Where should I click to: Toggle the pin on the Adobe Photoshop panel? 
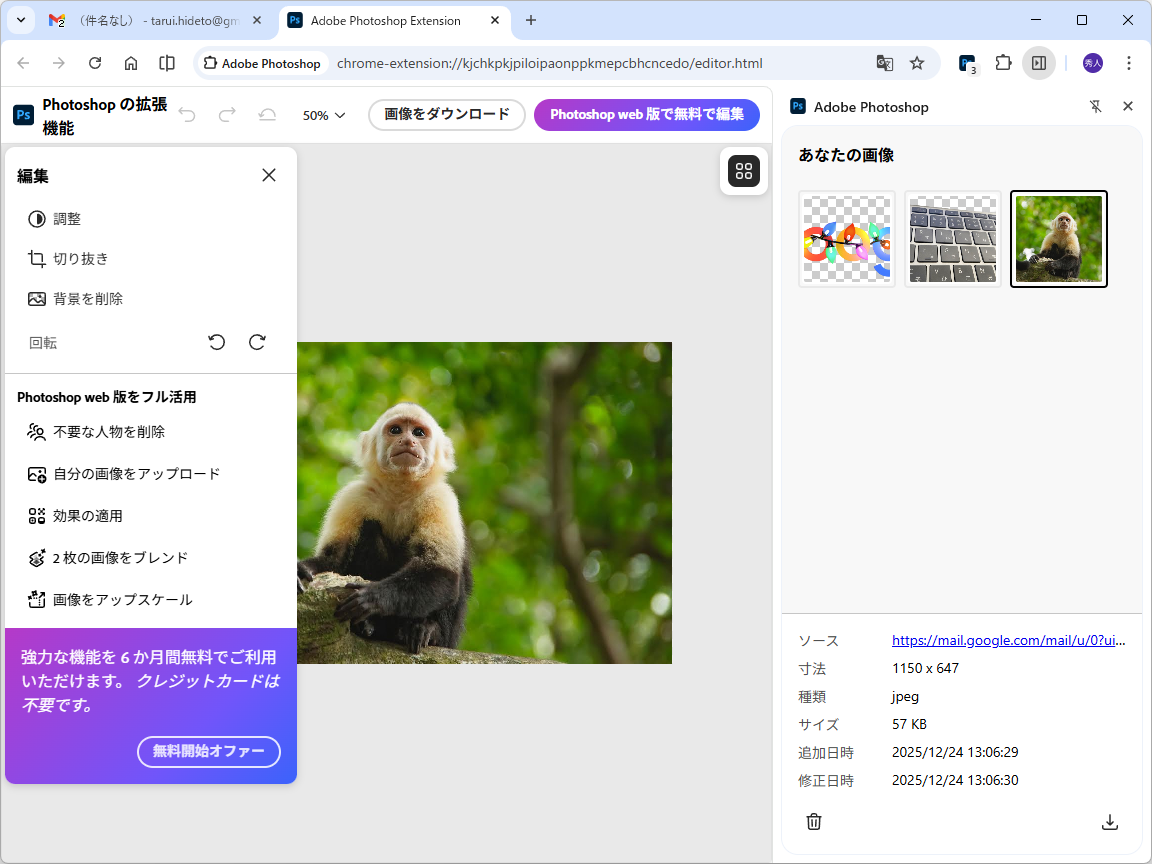pos(1096,106)
